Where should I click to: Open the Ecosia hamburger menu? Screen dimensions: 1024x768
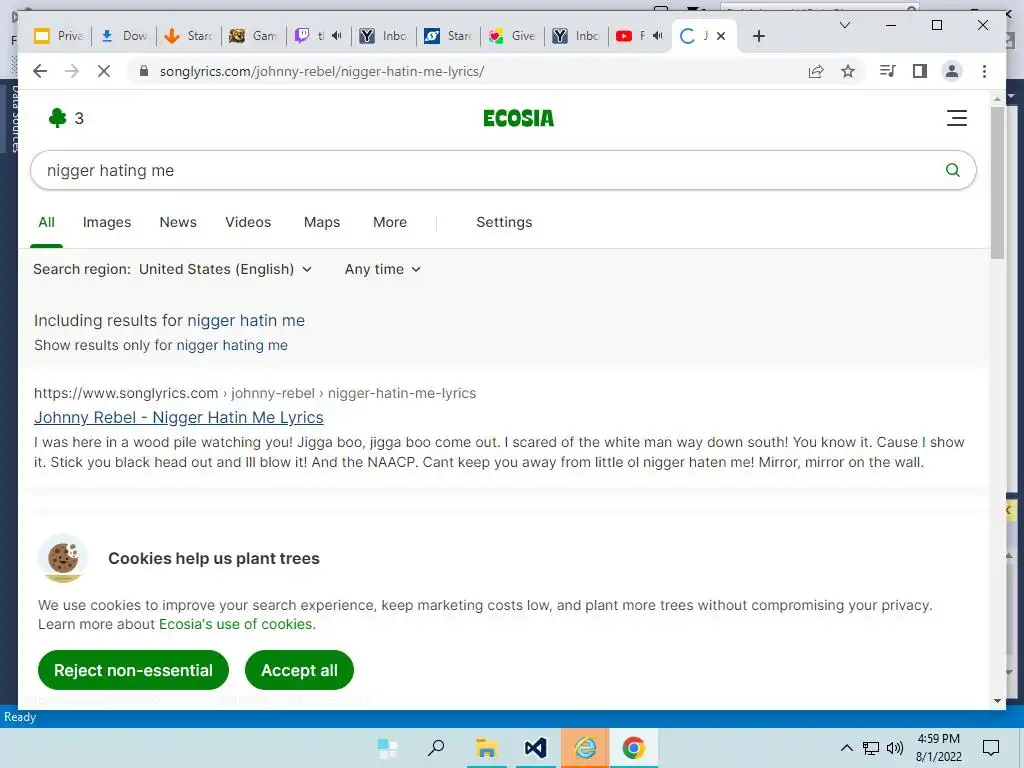pyautogui.click(x=957, y=118)
